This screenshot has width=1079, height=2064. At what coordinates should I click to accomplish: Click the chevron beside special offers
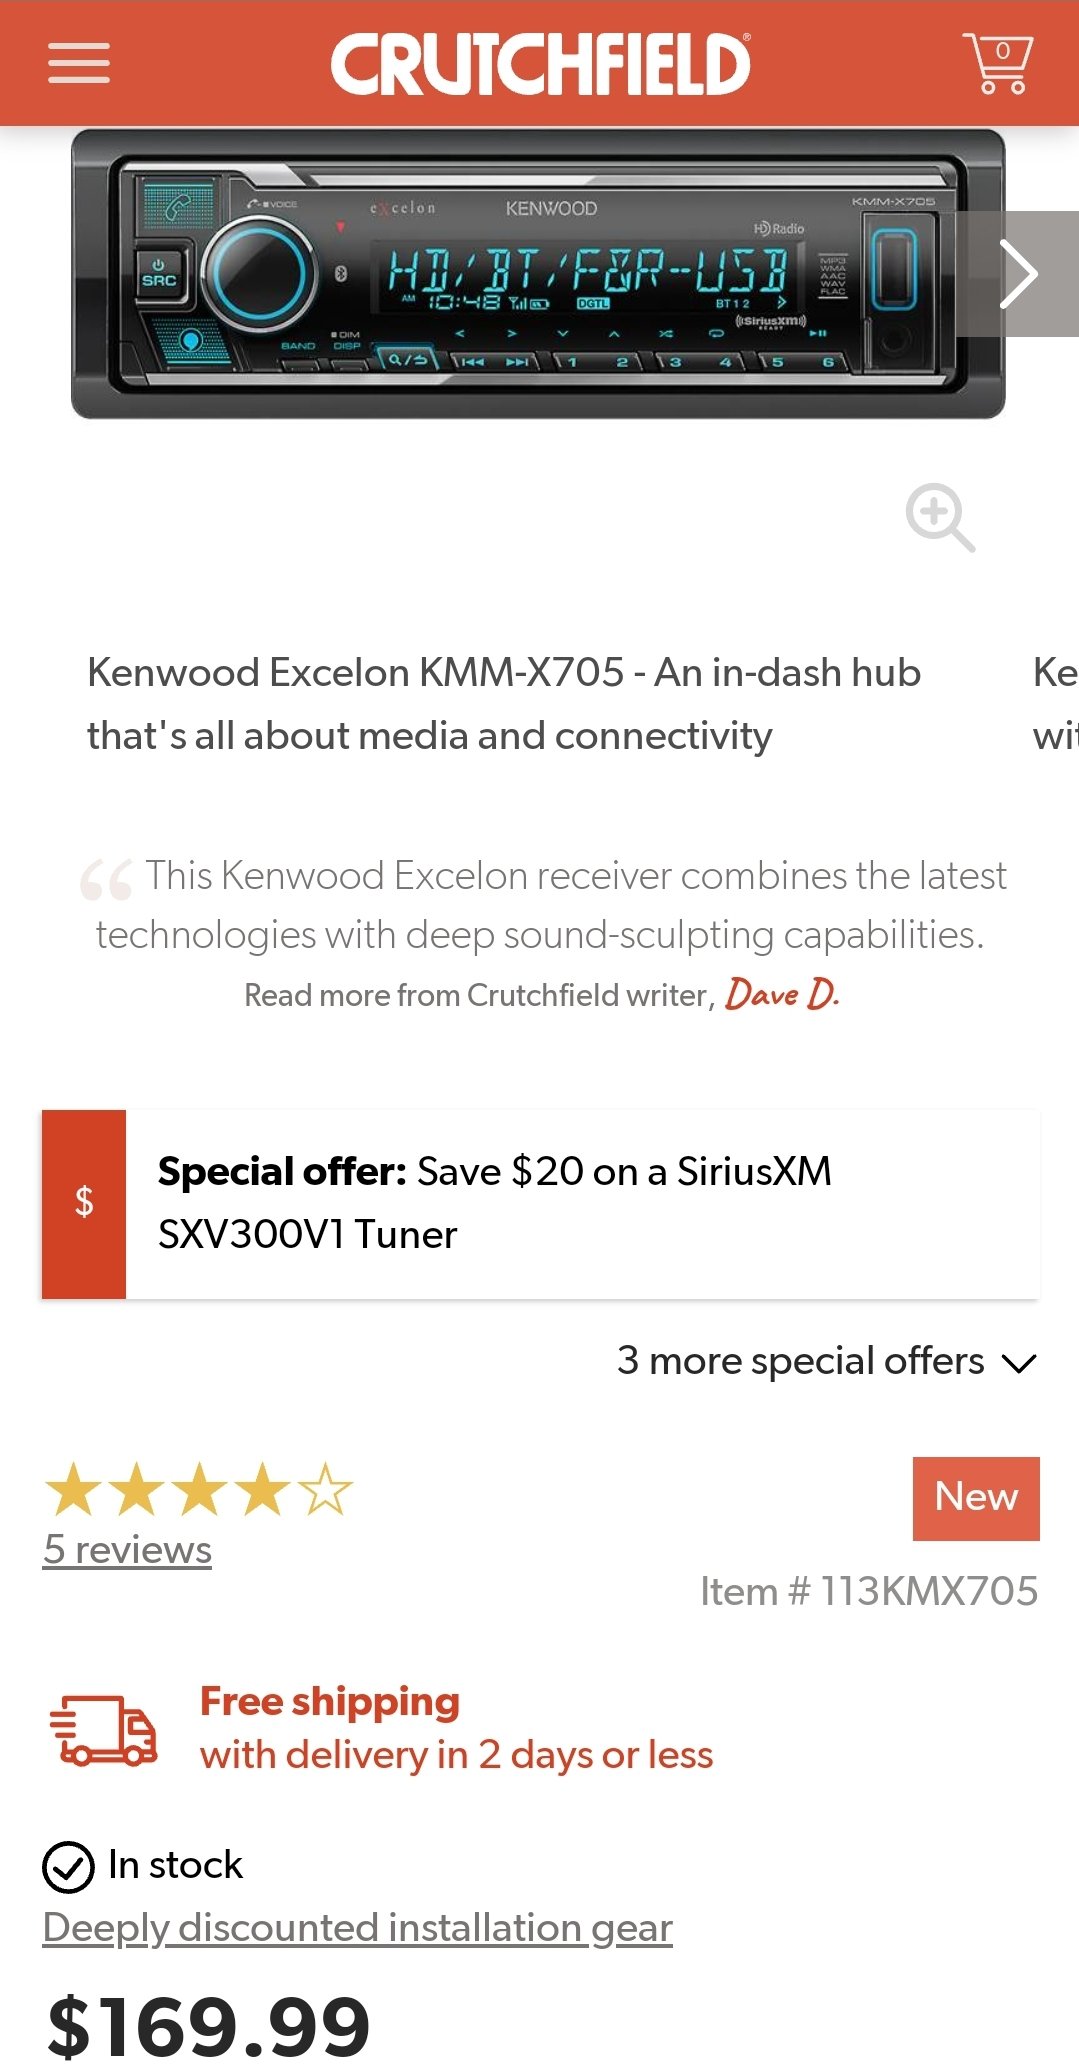[1019, 1364]
